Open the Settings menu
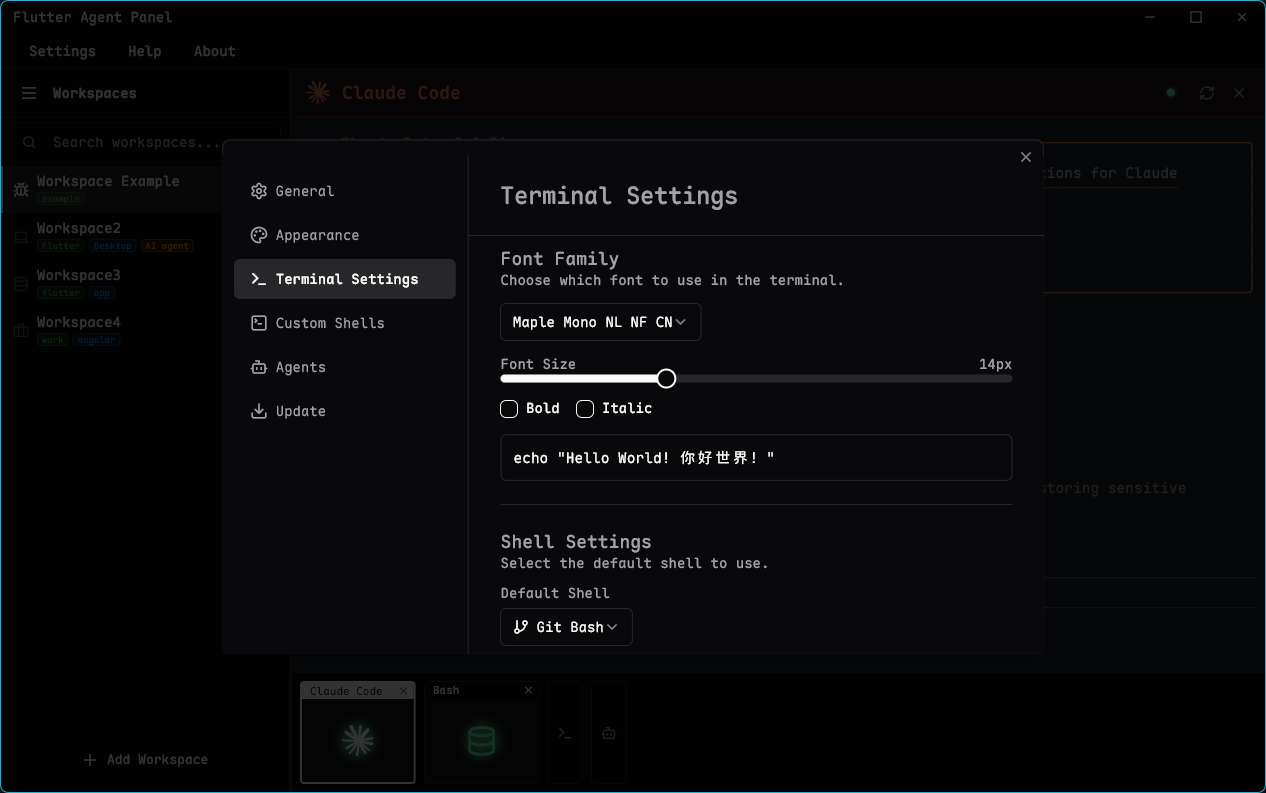The image size is (1266, 793). point(62,51)
